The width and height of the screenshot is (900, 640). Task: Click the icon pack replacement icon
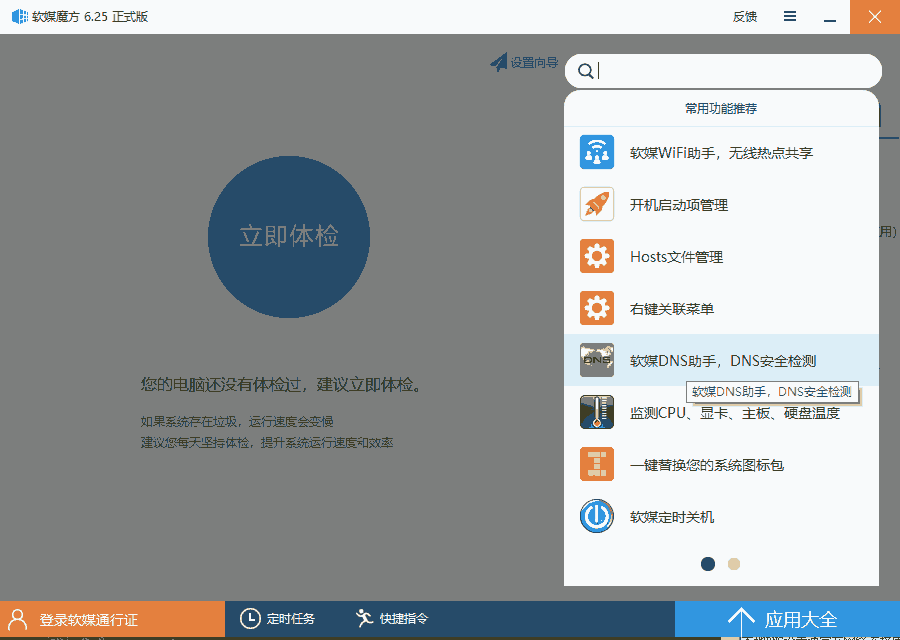[x=597, y=464]
